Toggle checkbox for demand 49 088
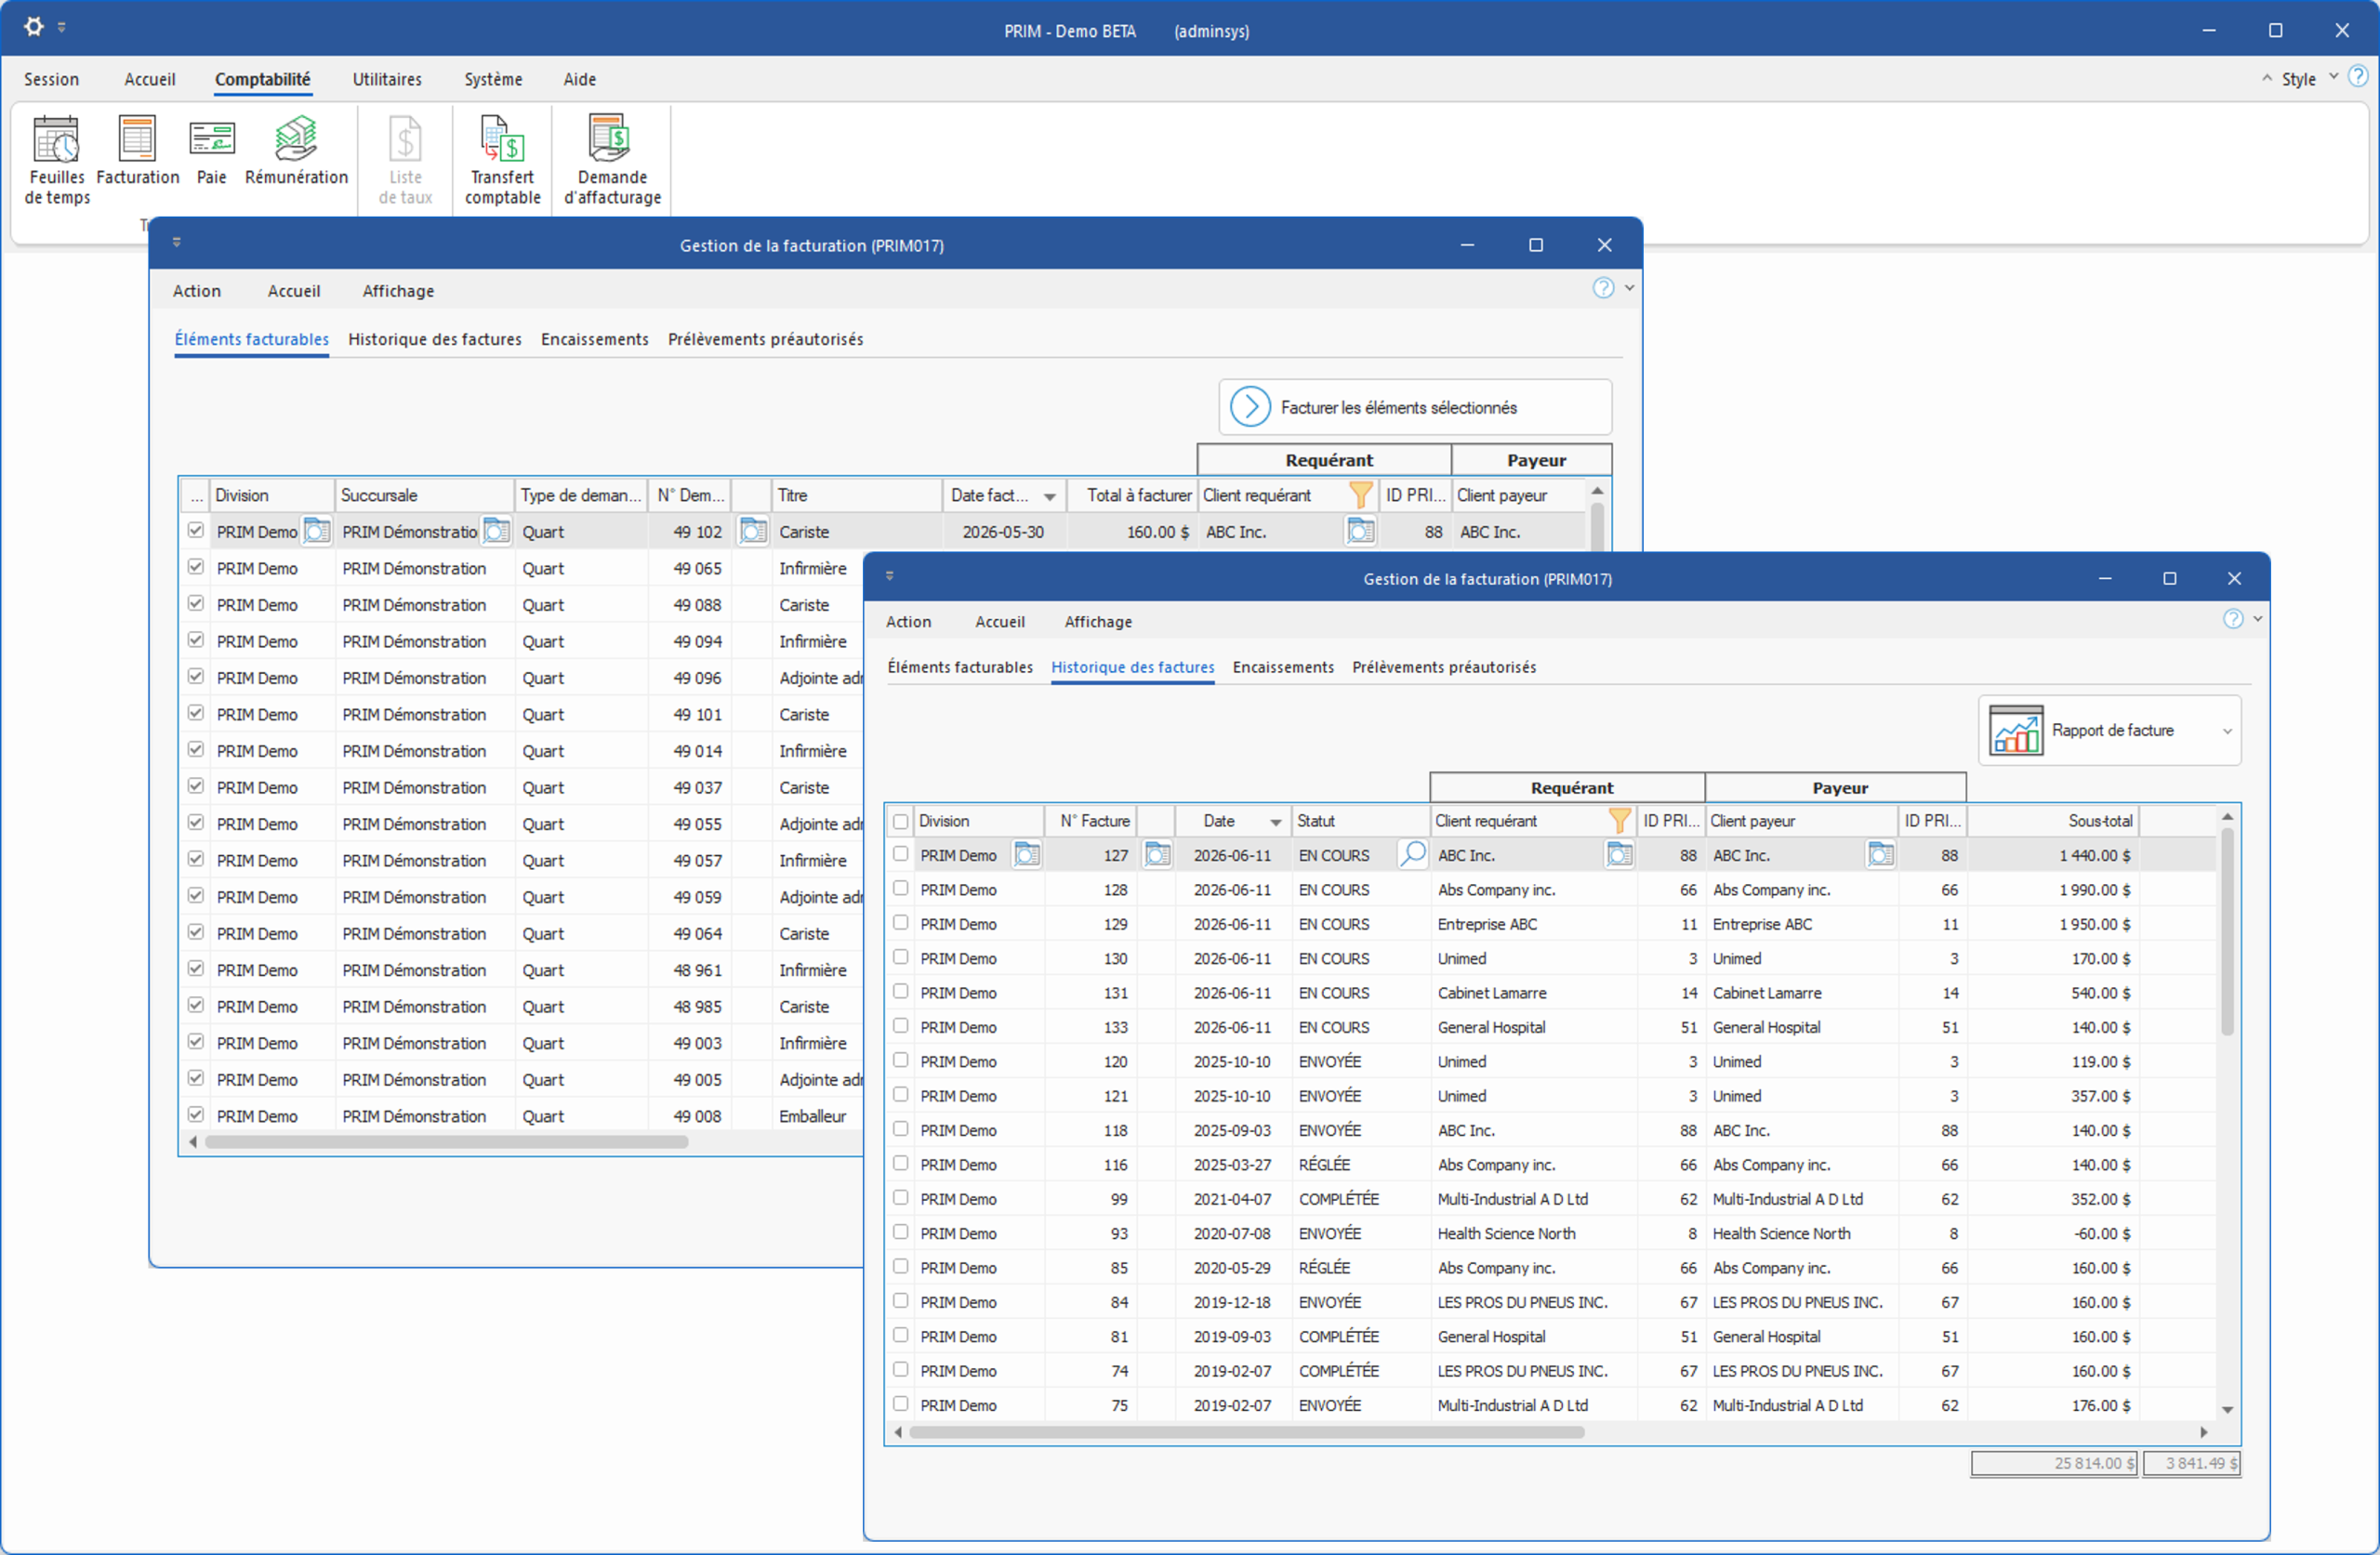Image resolution: width=2380 pixels, height=1555 pixels. click(x=196, y=603)
